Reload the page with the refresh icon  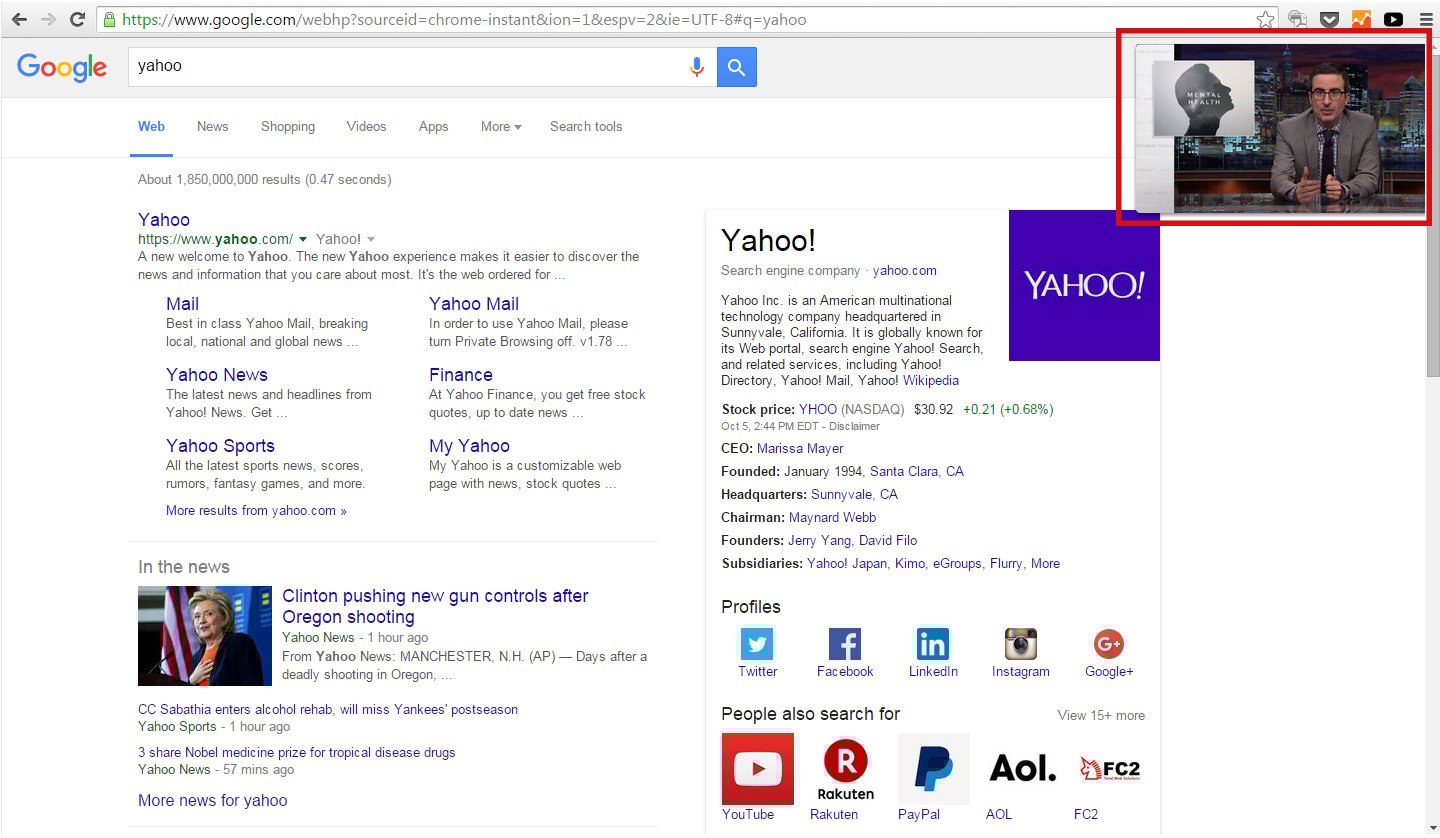pyautogui.click(x=77, y=19)
